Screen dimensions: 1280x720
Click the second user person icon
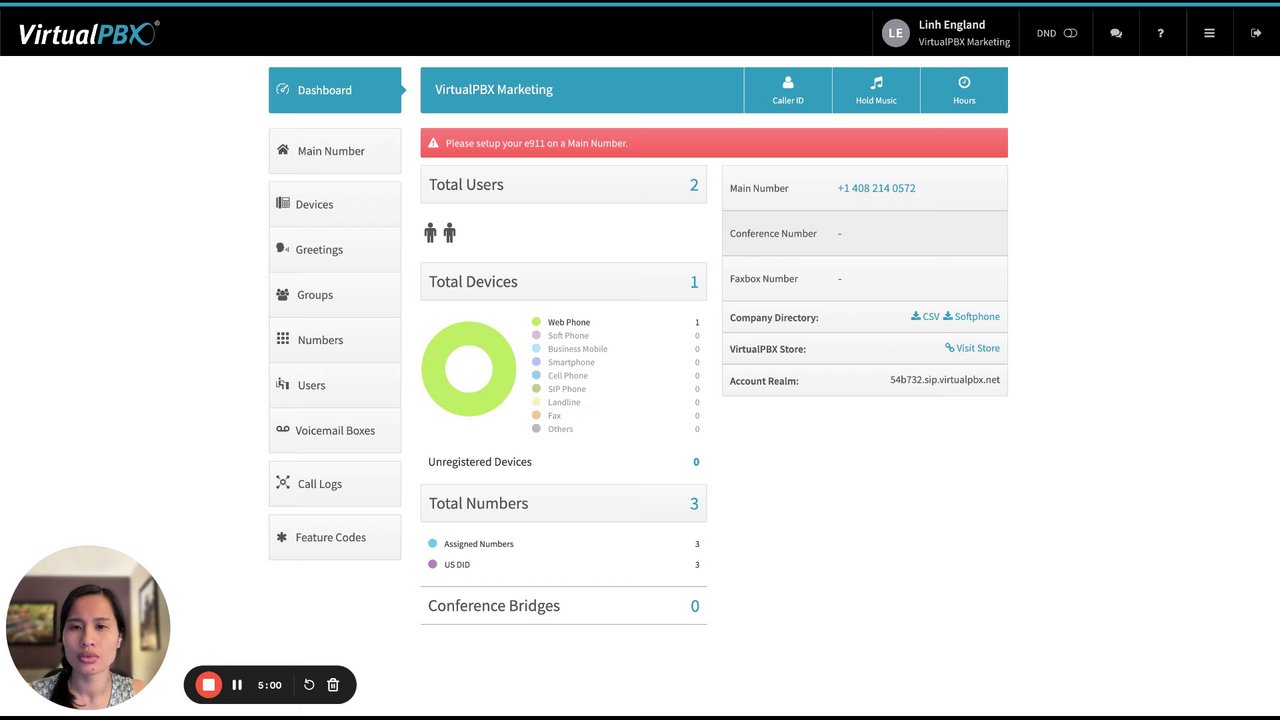tap(449, 233)
